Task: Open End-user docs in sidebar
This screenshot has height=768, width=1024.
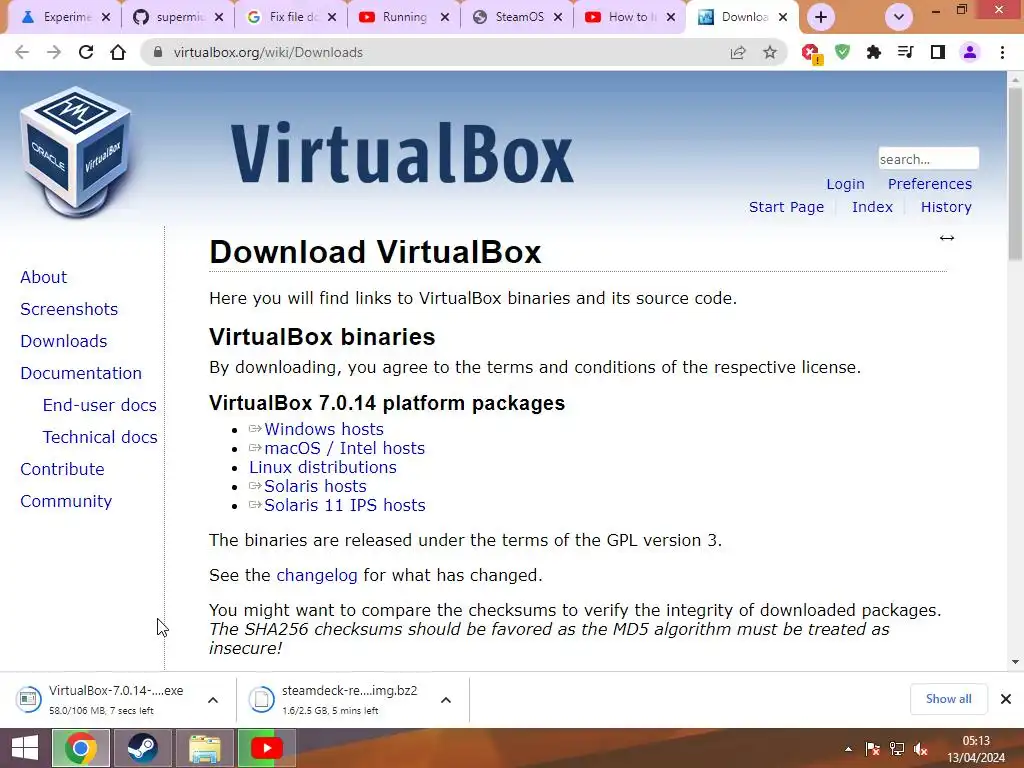Action: tap(99, 405)
